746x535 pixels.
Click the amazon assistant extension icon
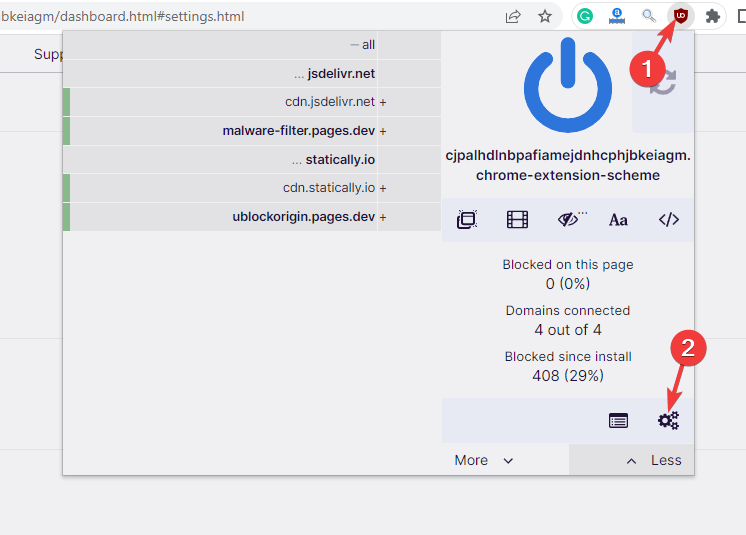[x=617, y=17]
